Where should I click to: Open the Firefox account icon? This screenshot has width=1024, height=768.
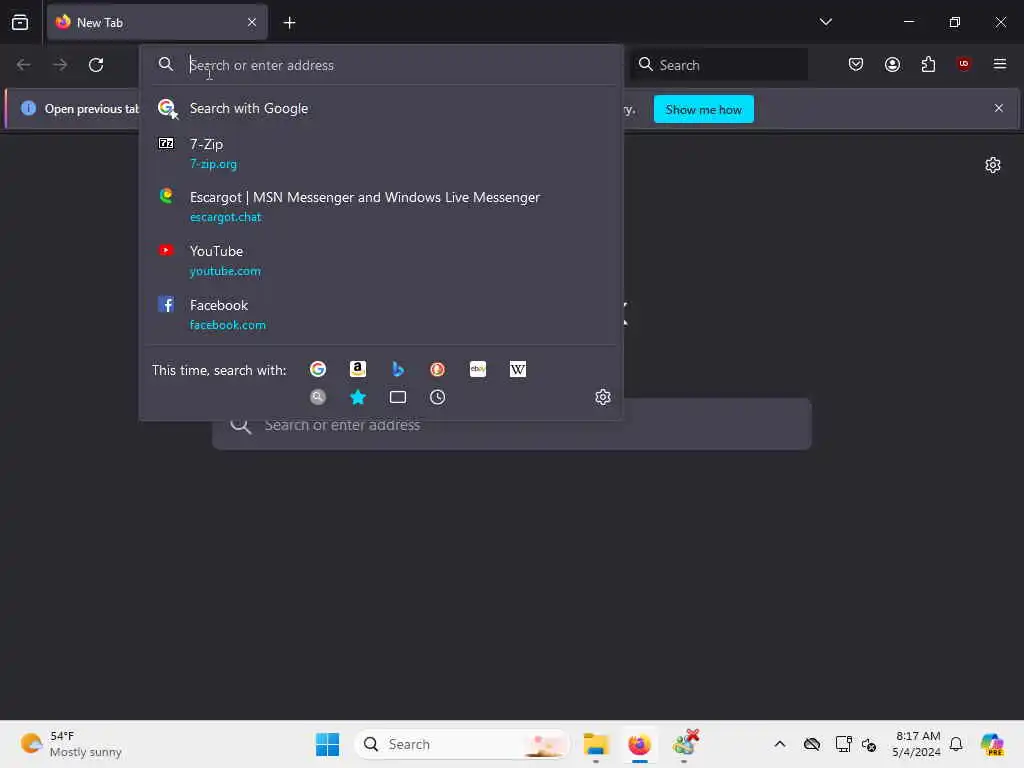coord(892,64)
